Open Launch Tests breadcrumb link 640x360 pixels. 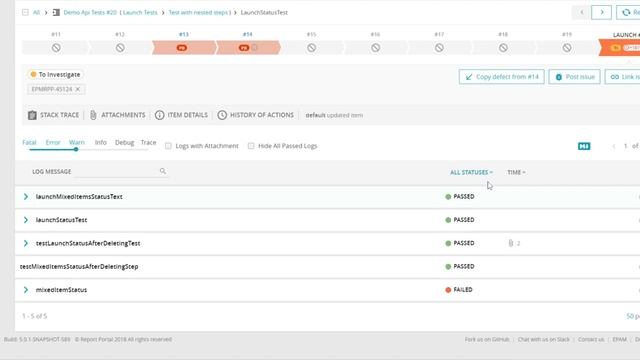140,12
